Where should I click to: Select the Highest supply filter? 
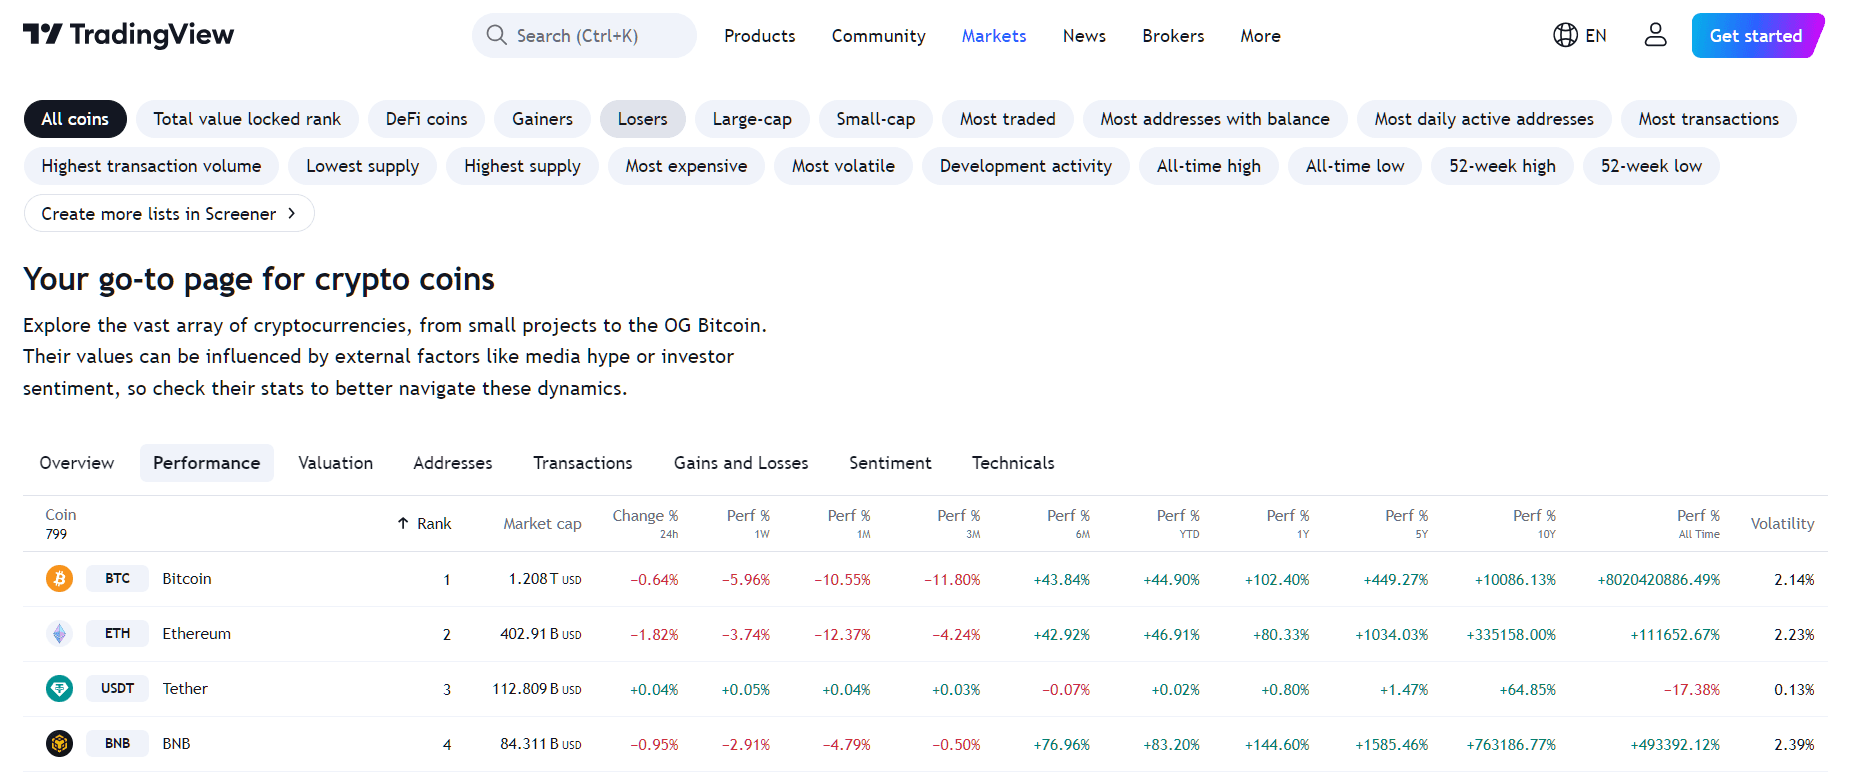(522, 166)
